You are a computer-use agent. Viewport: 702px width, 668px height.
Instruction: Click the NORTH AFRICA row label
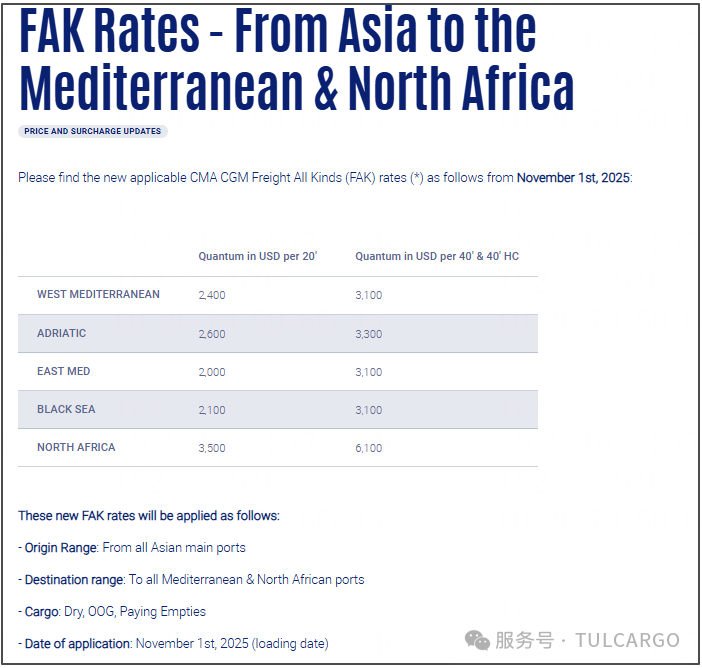tap(76, 447)
